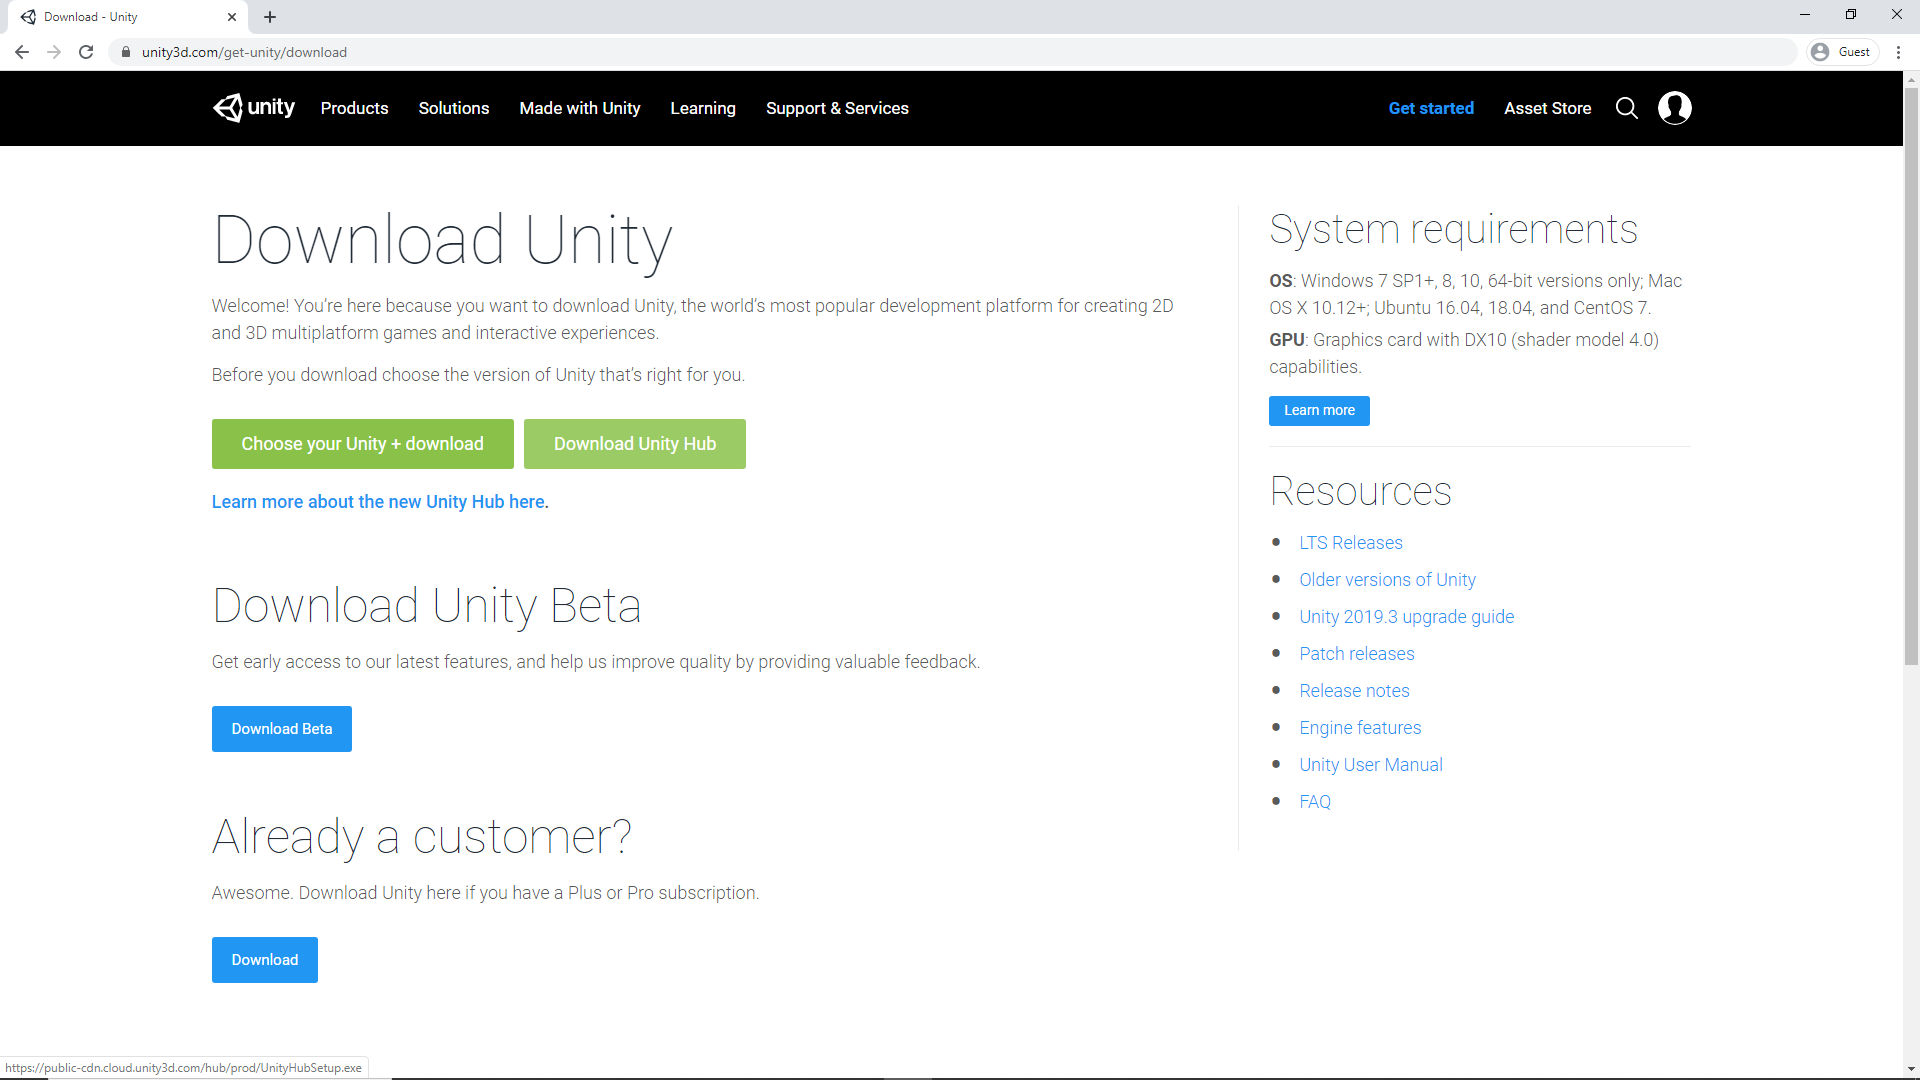View site info via the padlock icon
This screenshot has width=1920, height=1080.
126,52
